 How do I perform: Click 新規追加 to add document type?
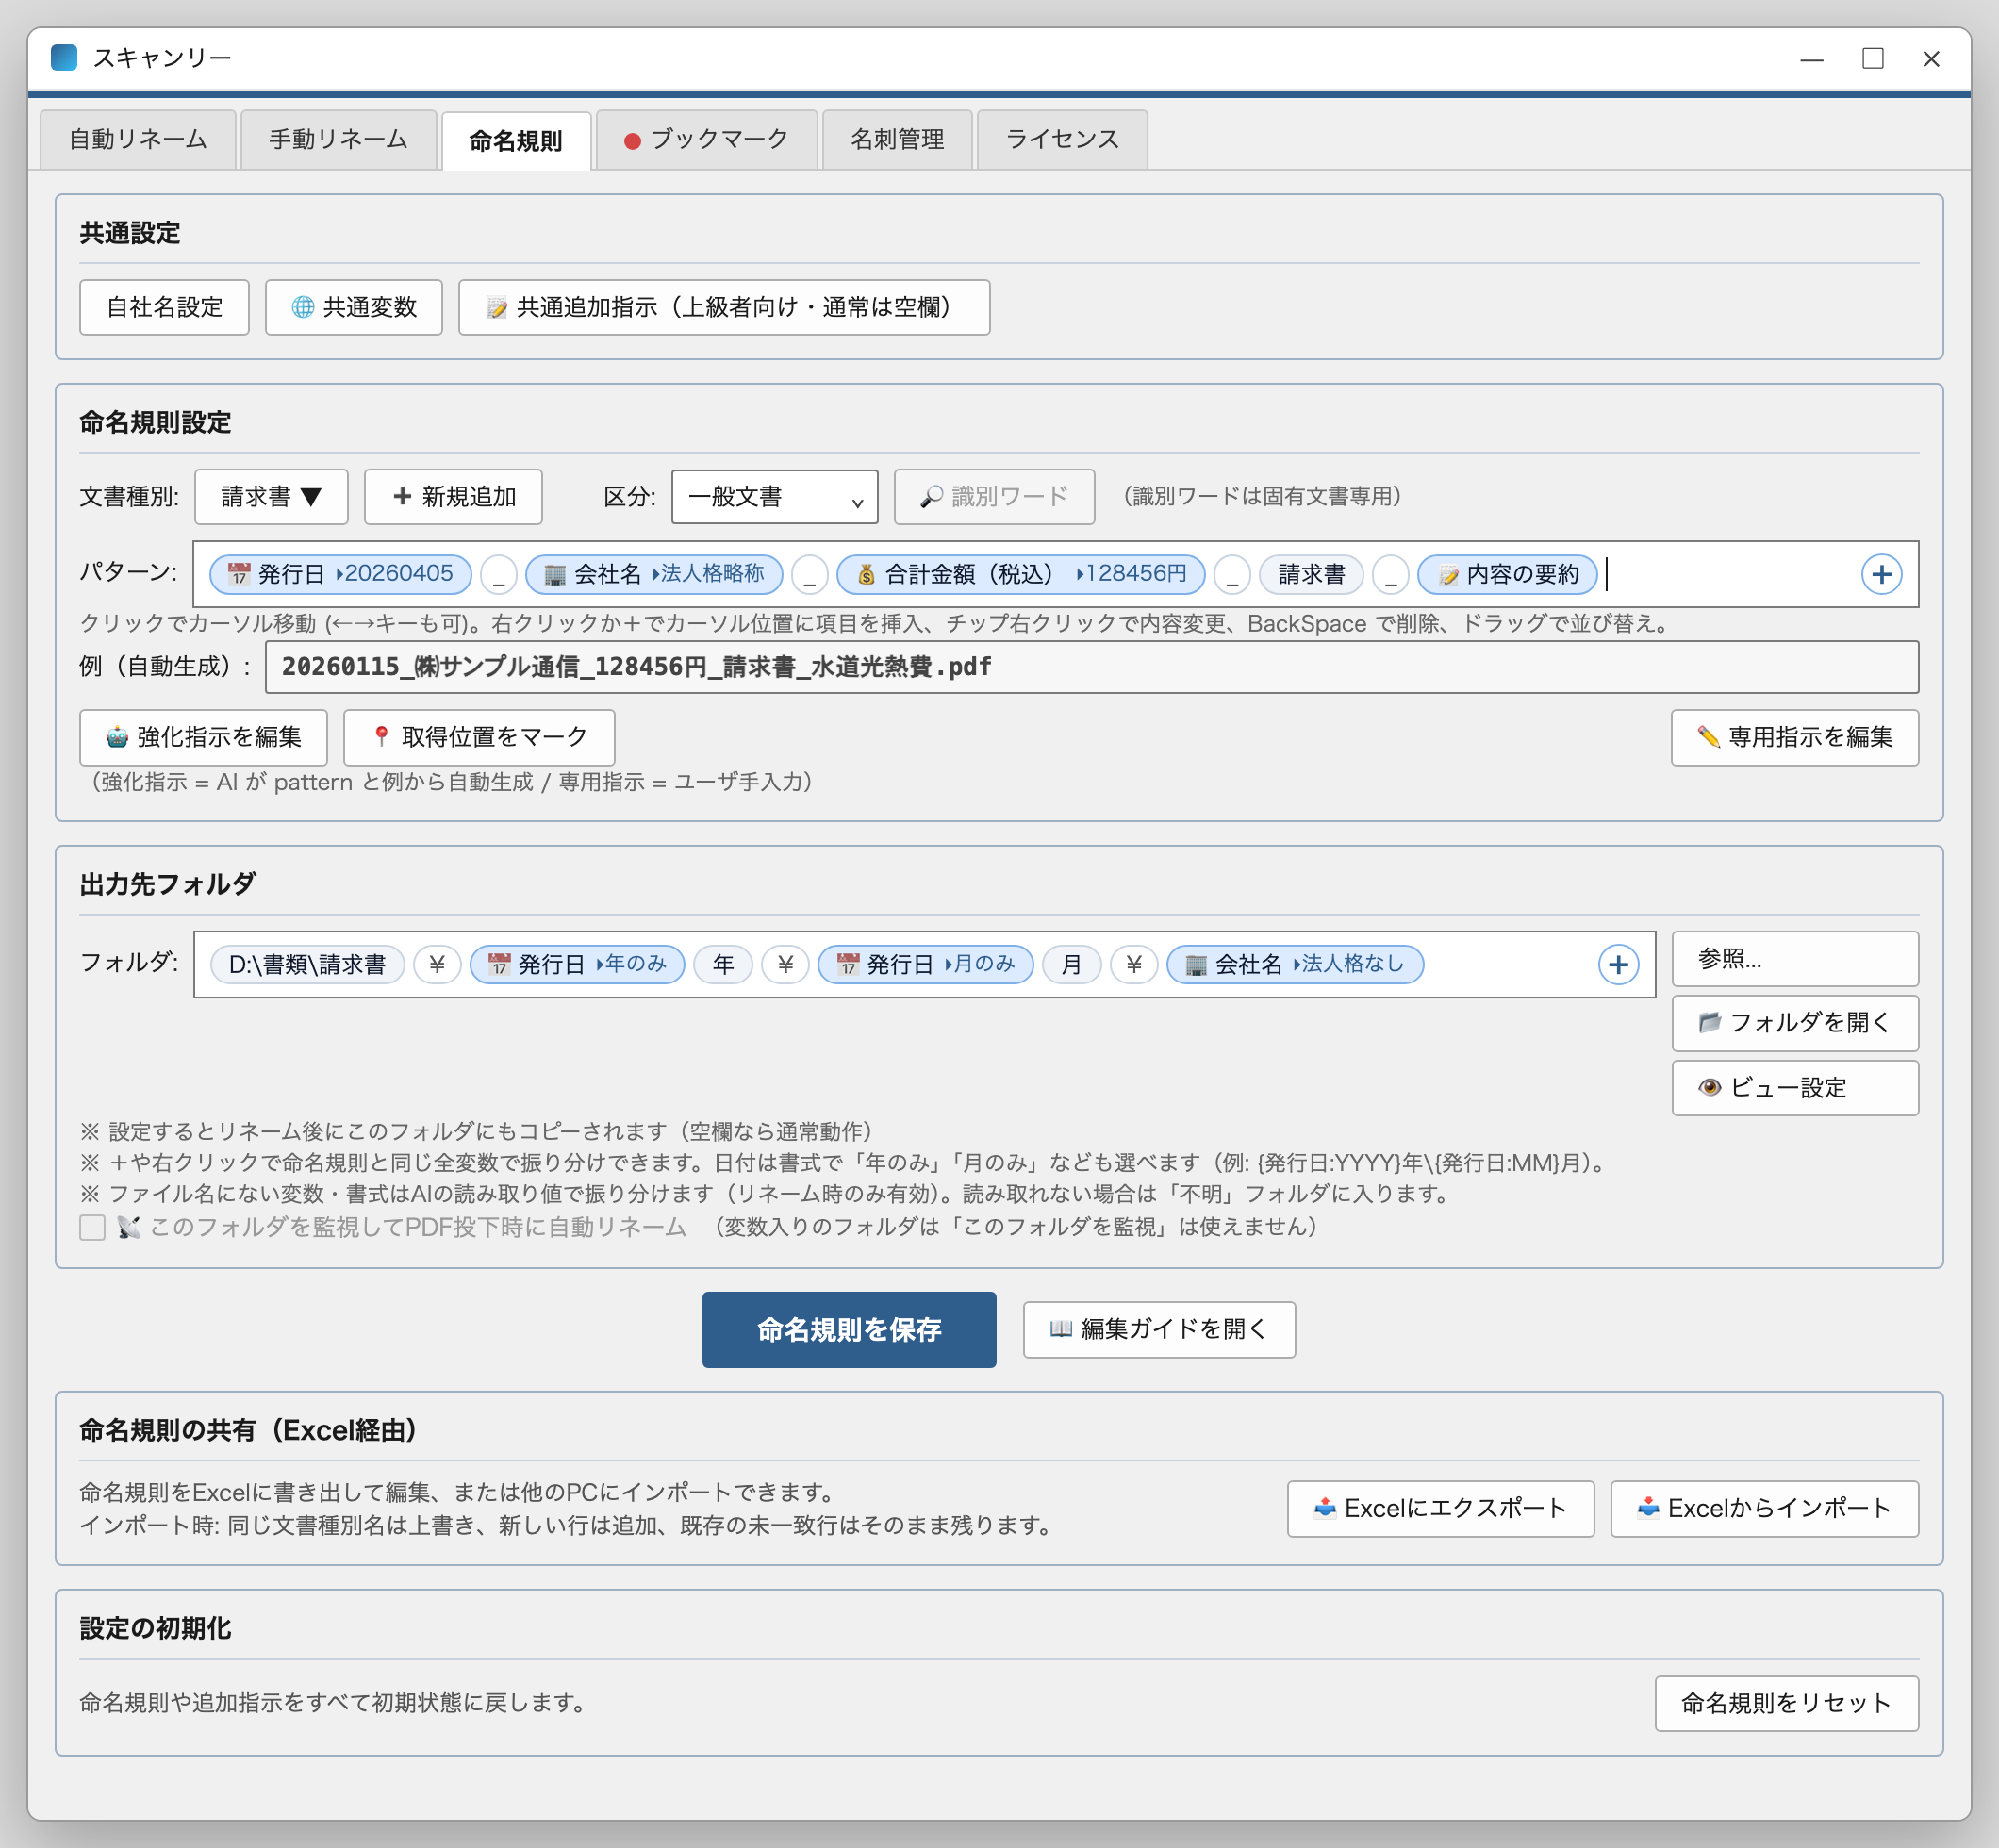point(453,497)
